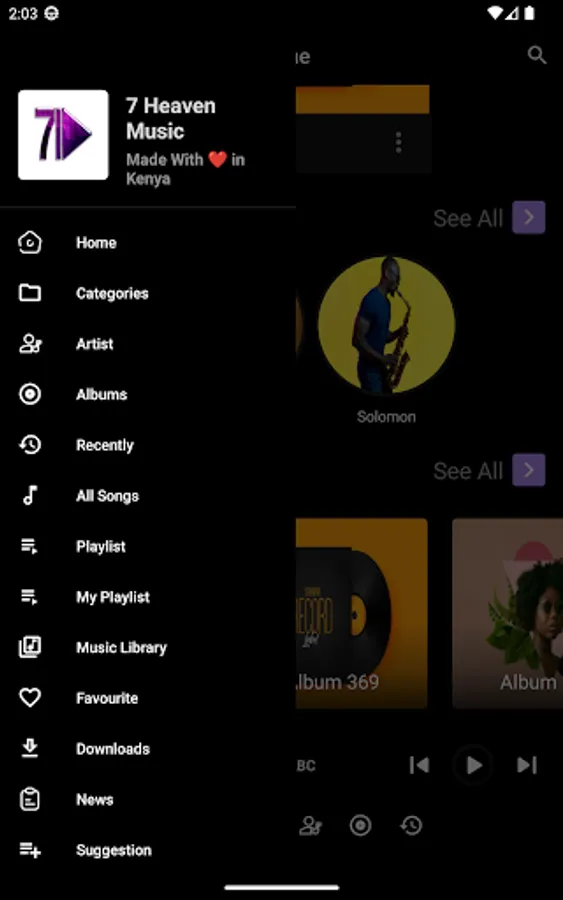Tap the yellow banner card at top
Image resolution: width=563 pixels, height=900 pixels.
coord(363,129)
